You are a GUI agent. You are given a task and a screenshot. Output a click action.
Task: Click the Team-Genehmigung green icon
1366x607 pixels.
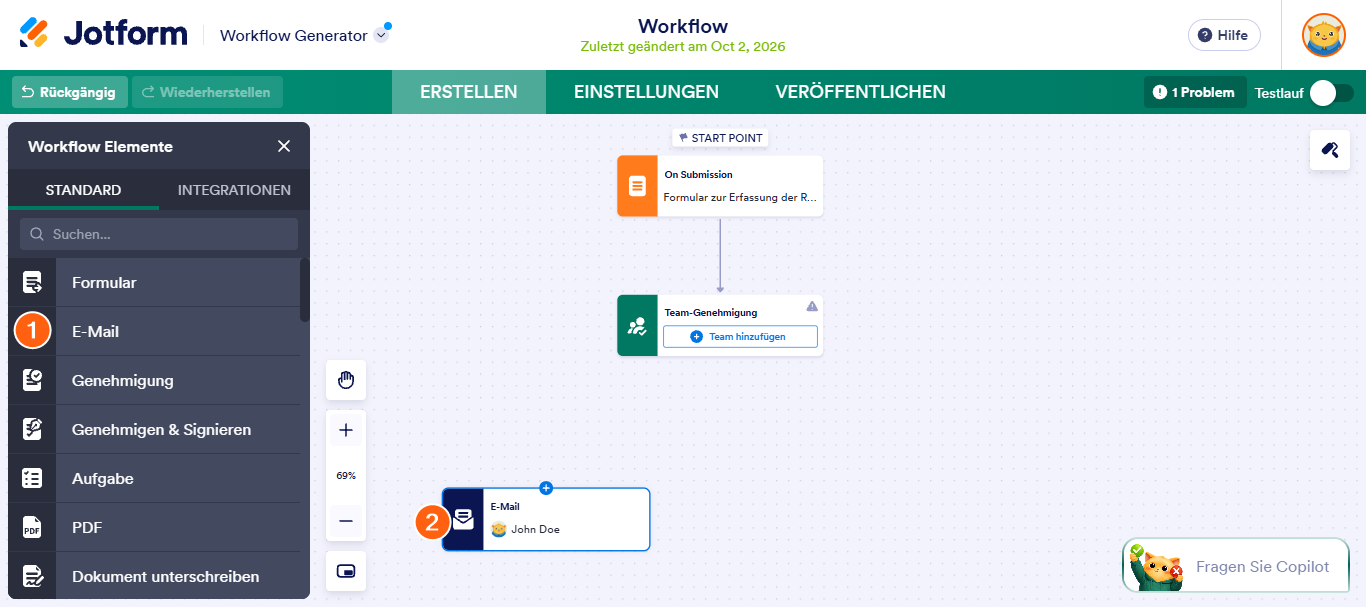pyautogui.click(x=637, y=325)
